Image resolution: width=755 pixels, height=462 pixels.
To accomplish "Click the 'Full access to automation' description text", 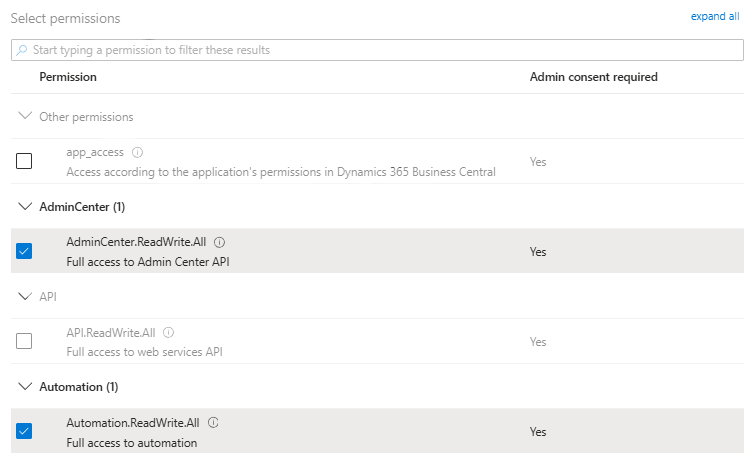I will tap(131, 442).
